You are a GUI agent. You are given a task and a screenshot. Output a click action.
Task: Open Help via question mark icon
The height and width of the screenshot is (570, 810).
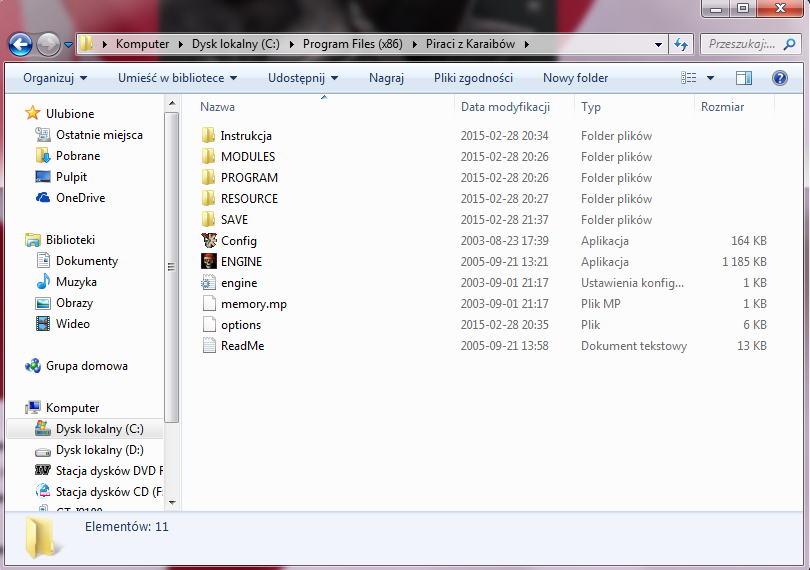tap(780, 78)
